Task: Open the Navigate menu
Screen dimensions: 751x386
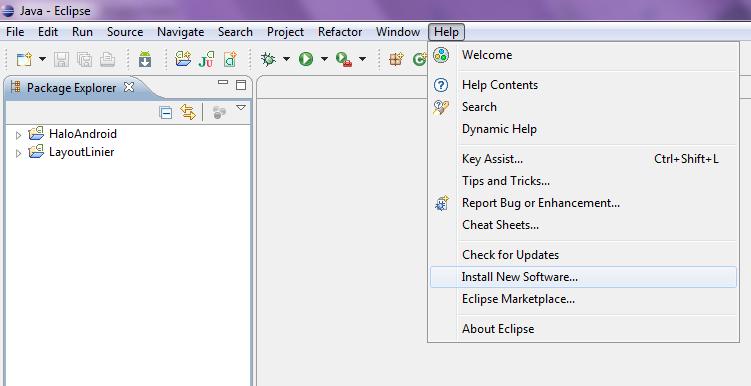Action: click(181, 32)
